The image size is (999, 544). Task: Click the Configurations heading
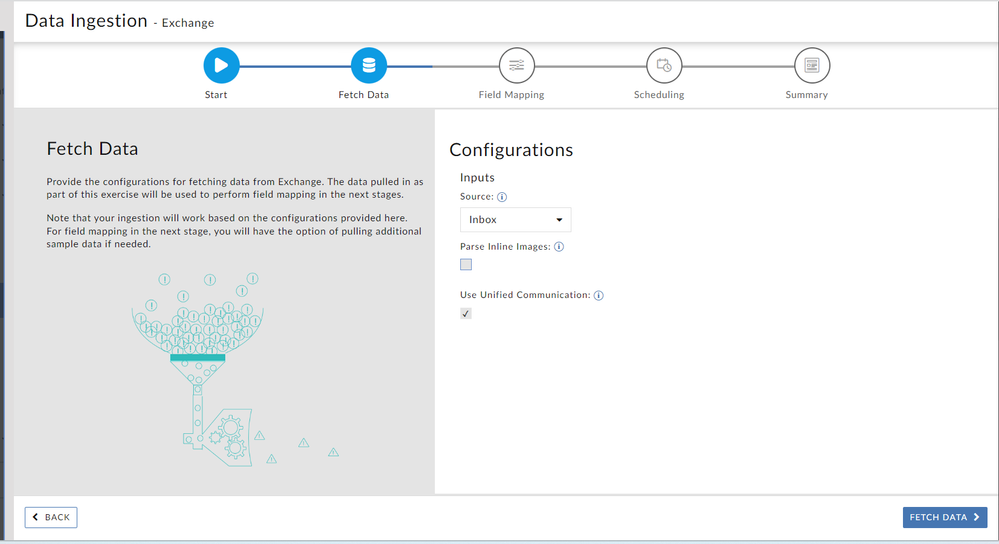(x=511, y=150)
